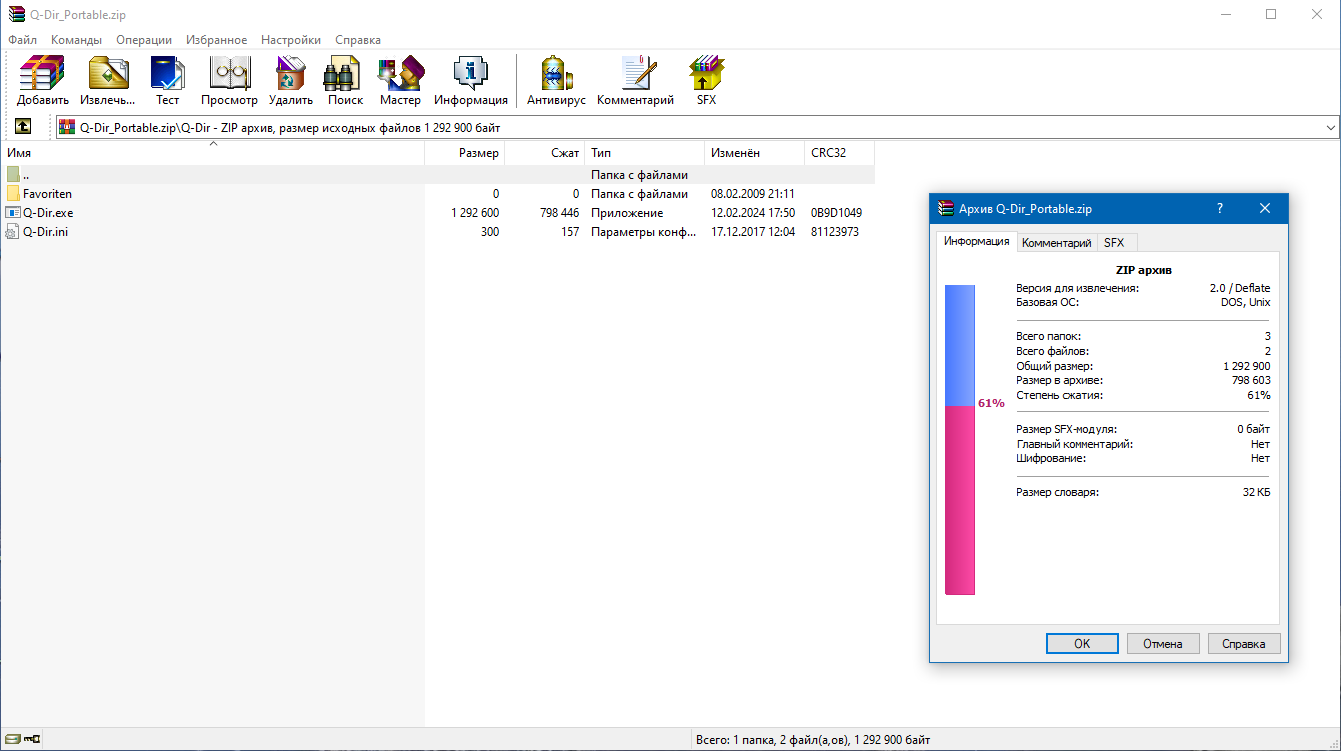1341x751 pixels.
Task: Open the Избранное menu
Action: click(x=216, y=40)
